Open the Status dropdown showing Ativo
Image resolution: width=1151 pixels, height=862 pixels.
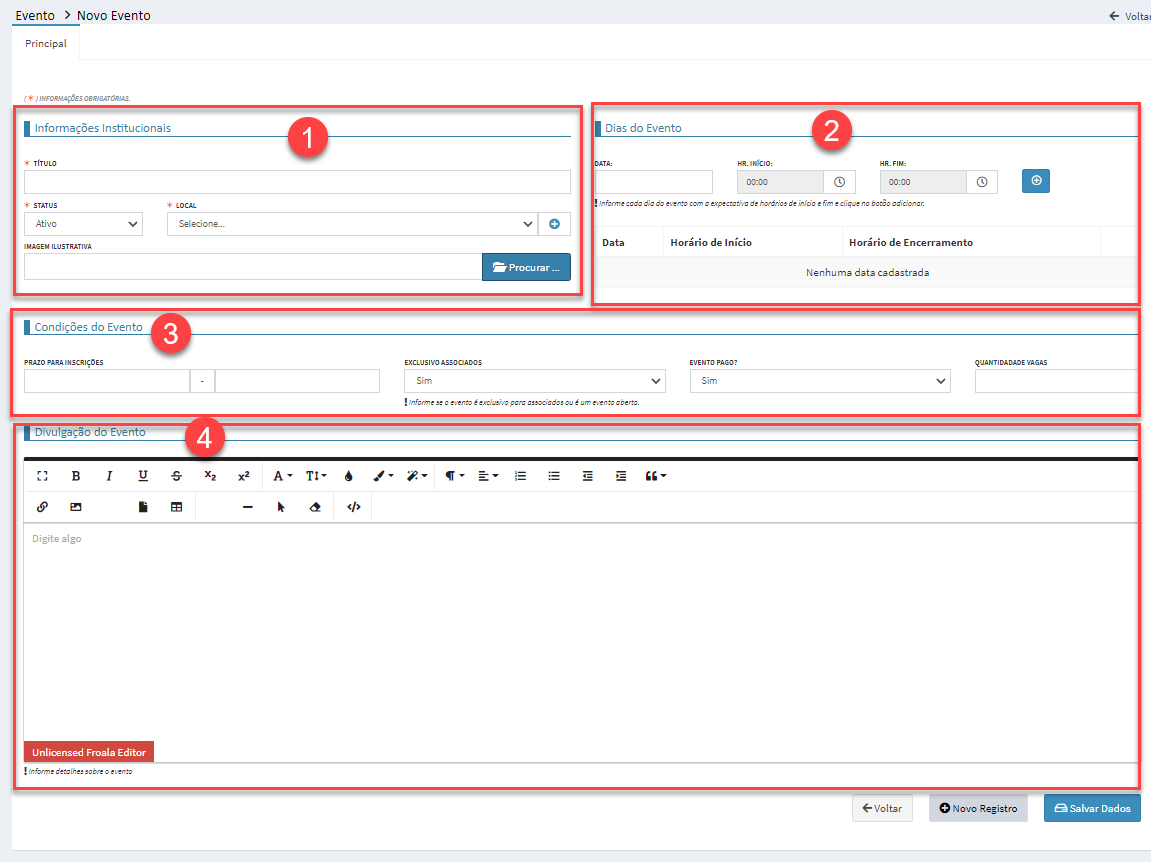[84, 224]
